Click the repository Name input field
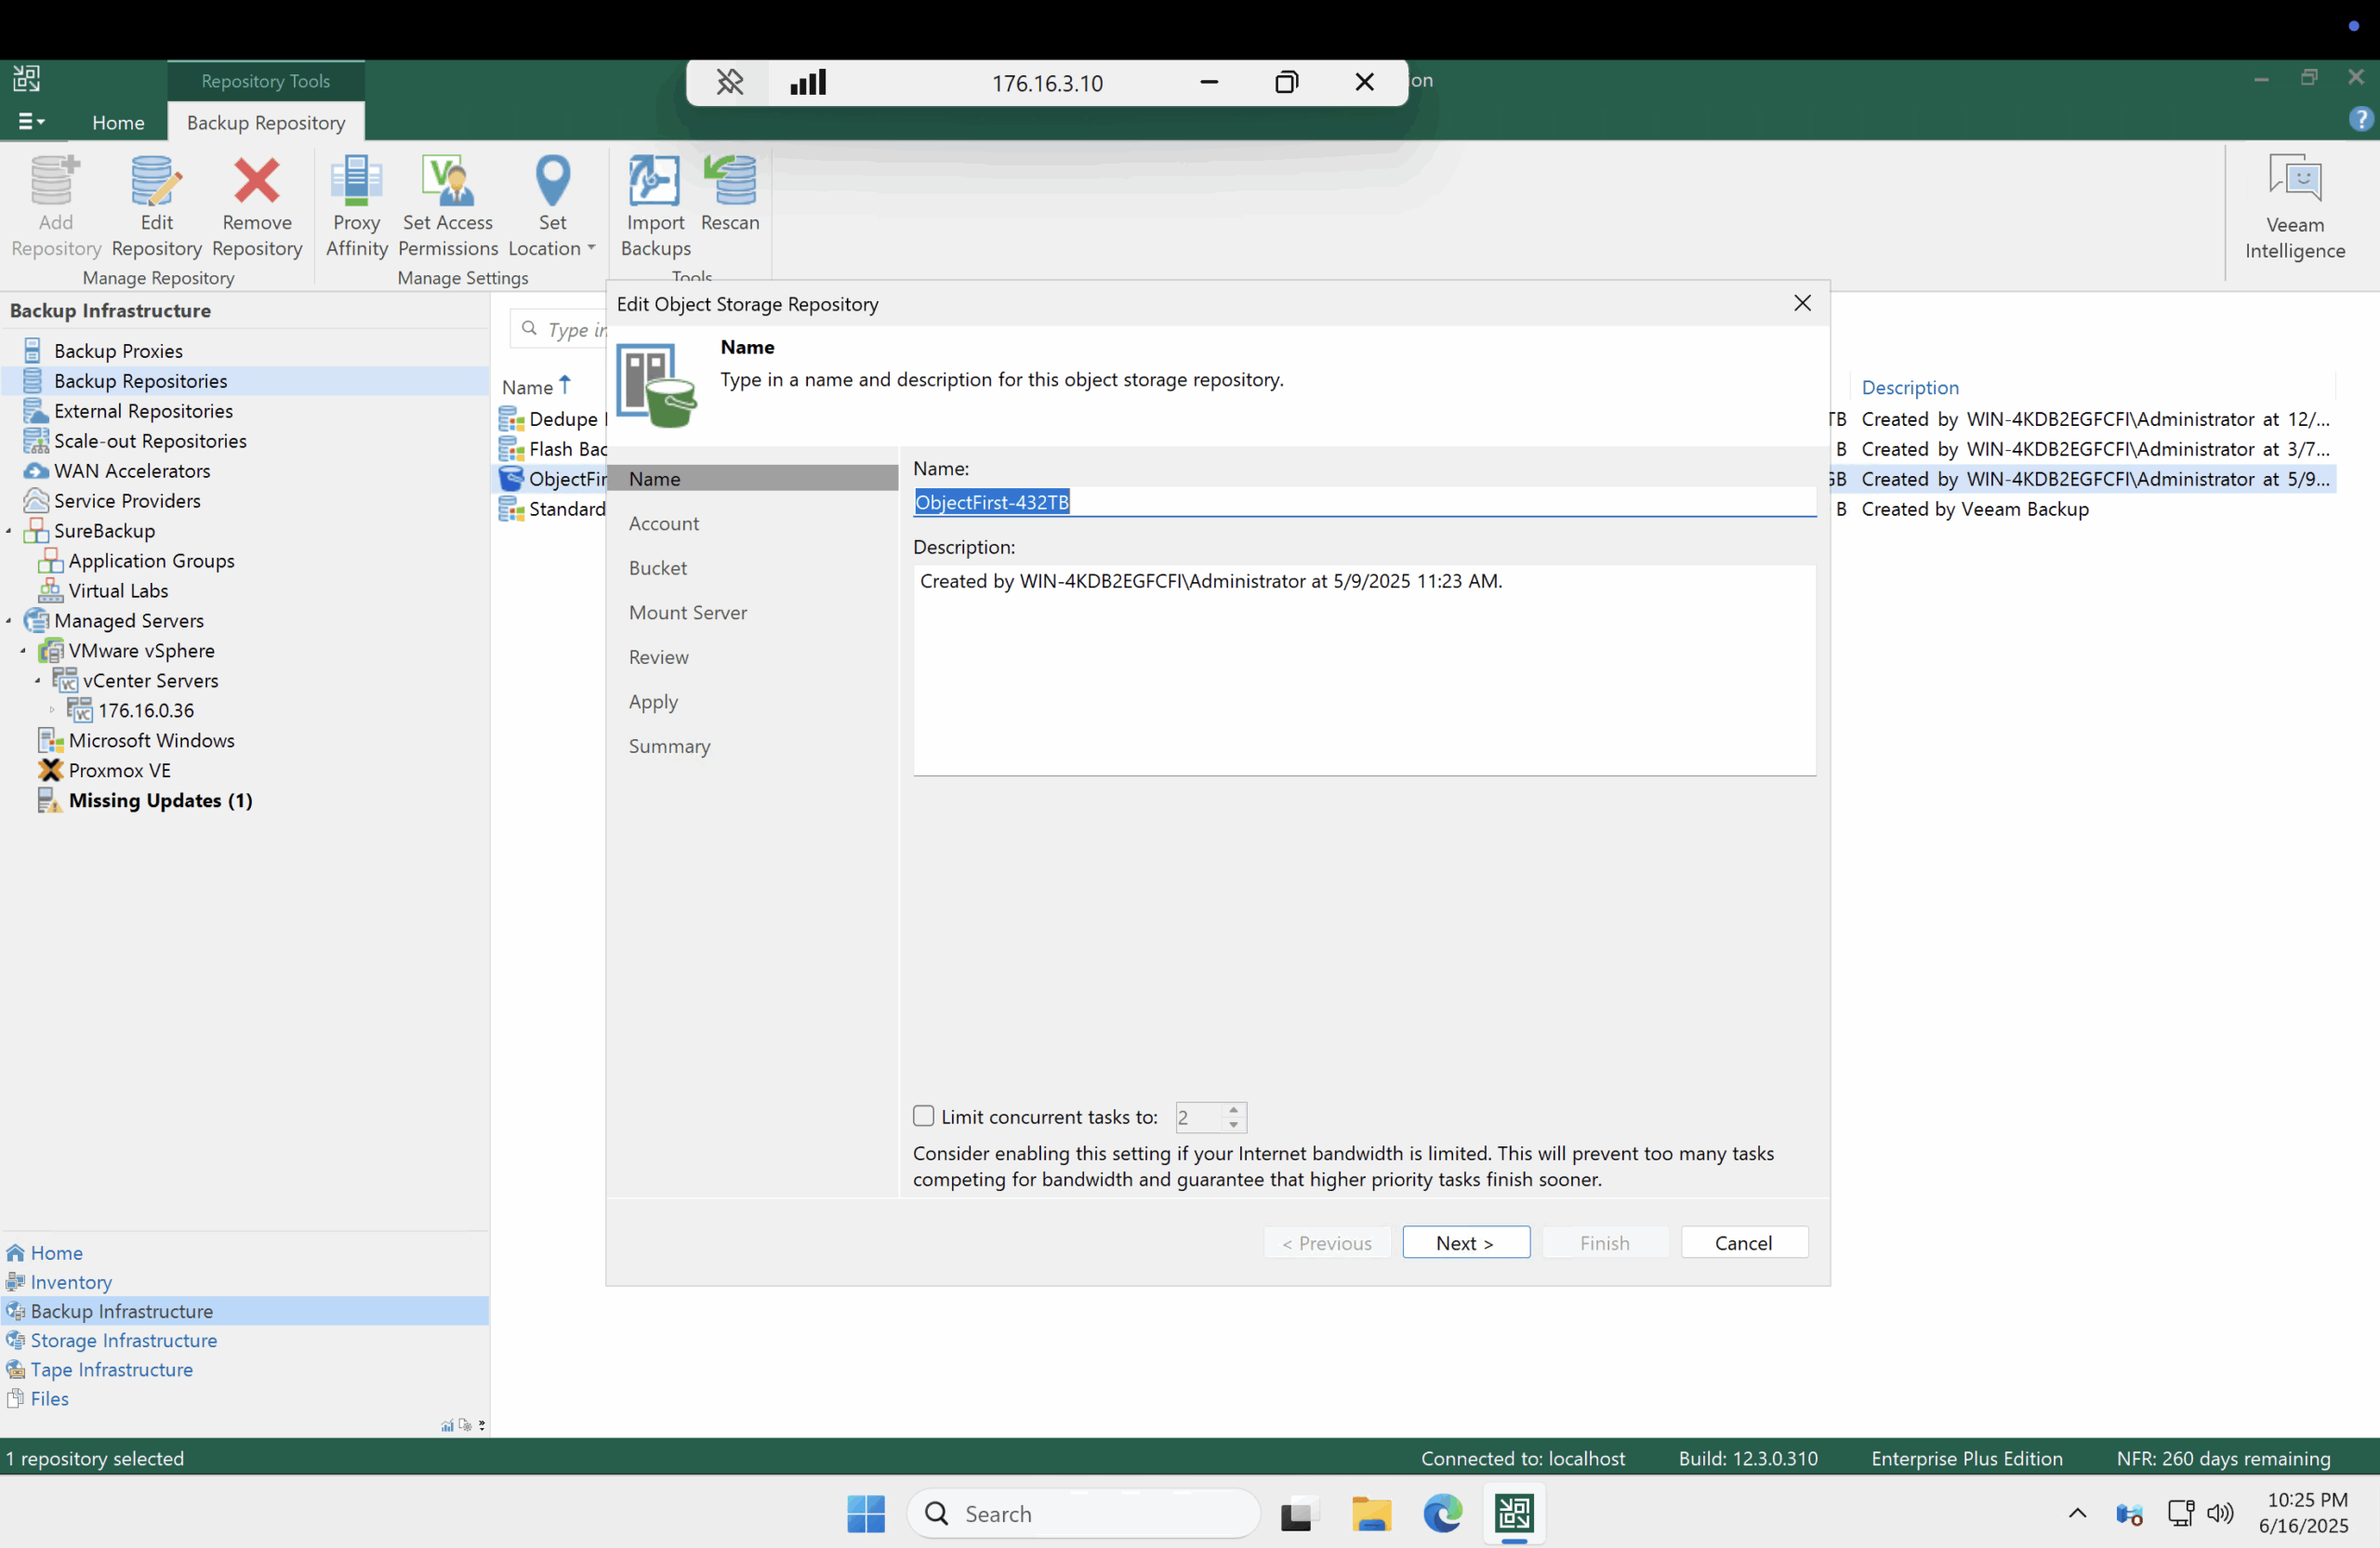The image size is (2380, 1548). 1364,501
